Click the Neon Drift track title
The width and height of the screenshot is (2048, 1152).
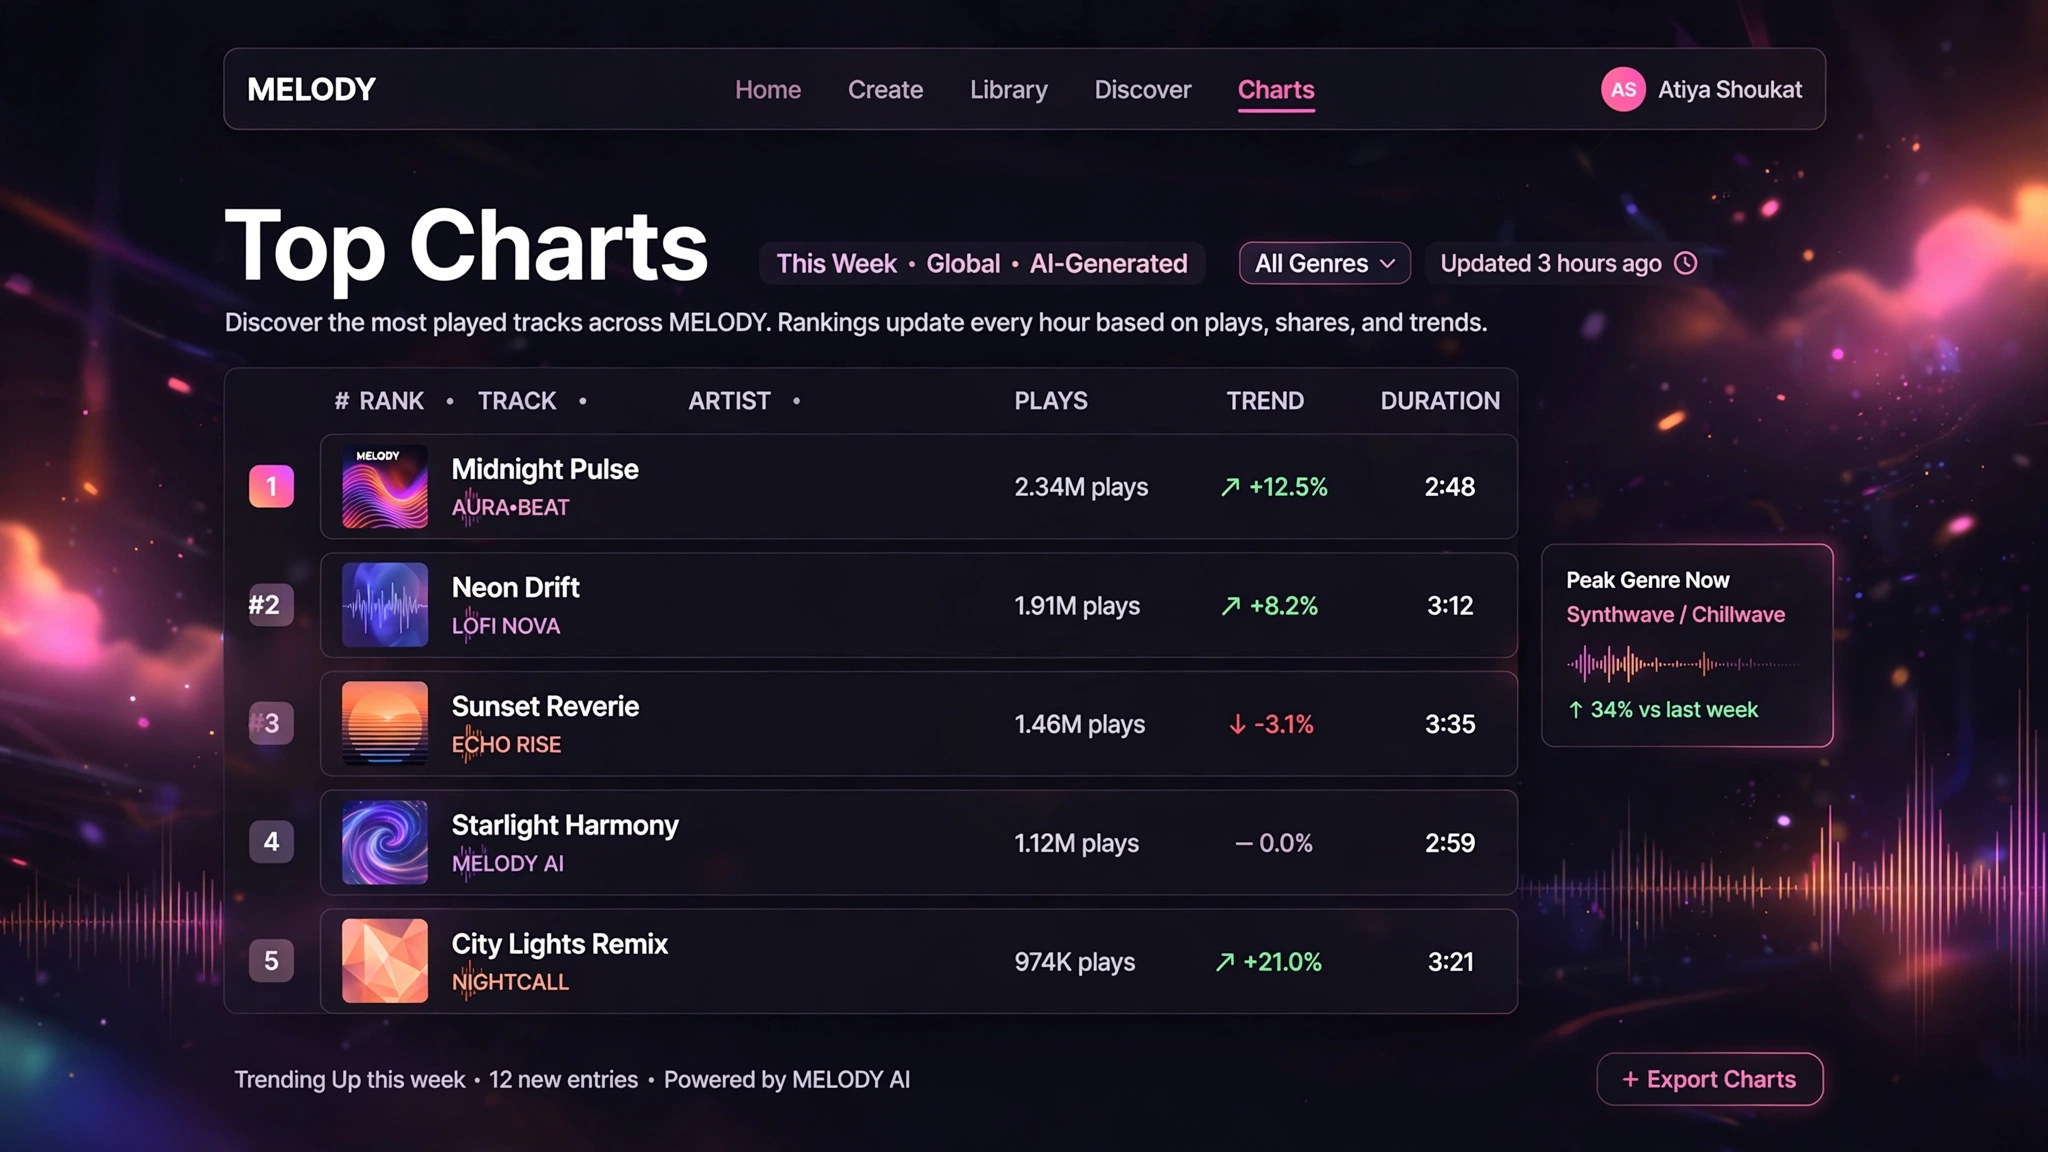[515, 587]
